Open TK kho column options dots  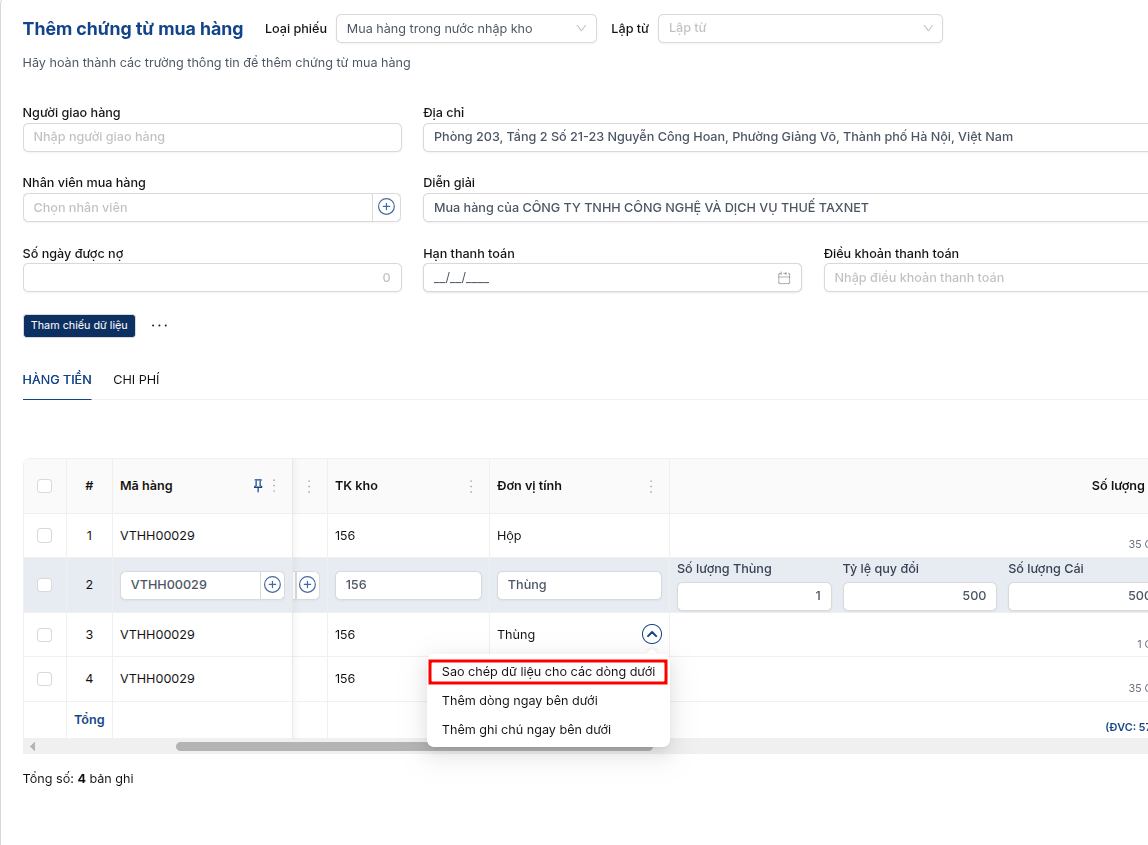[471, 486]
